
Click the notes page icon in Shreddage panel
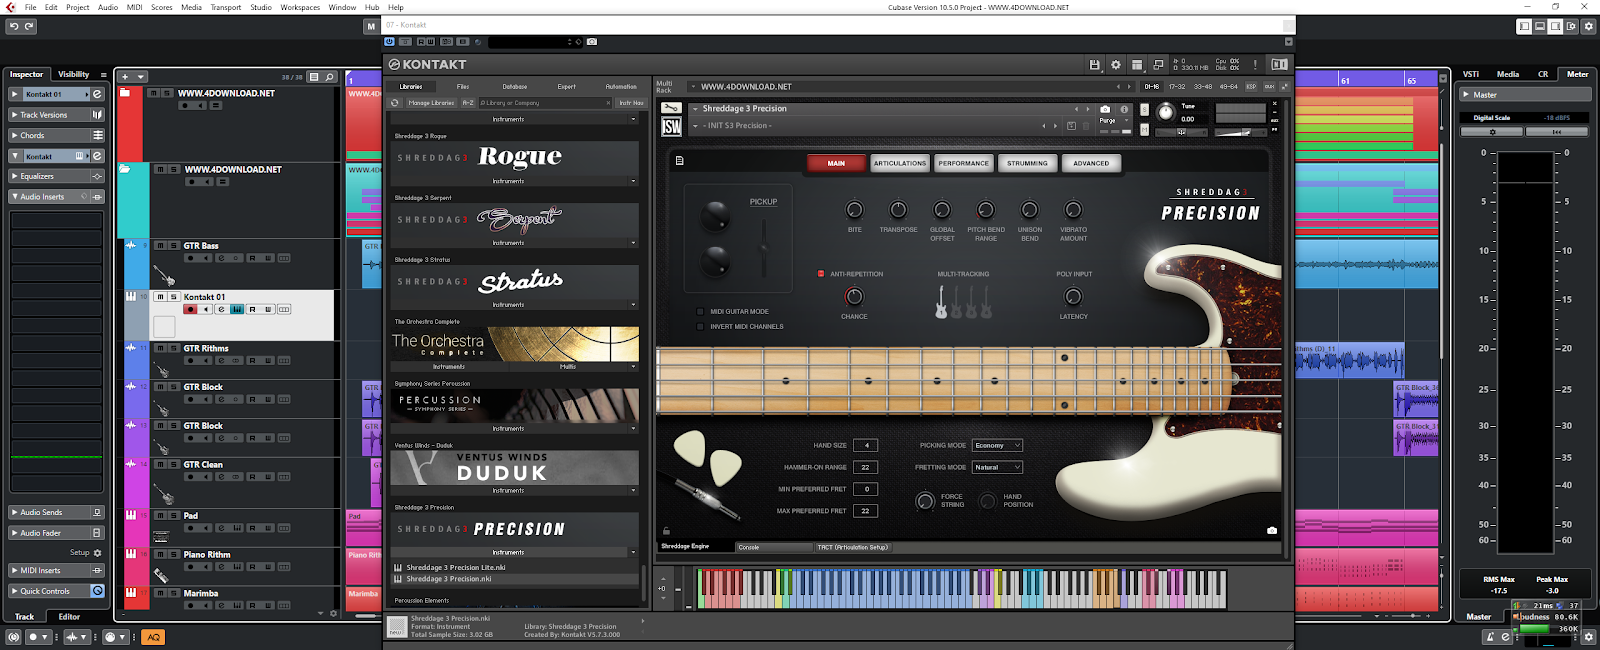pyautogui.click(x=679, y=161)
